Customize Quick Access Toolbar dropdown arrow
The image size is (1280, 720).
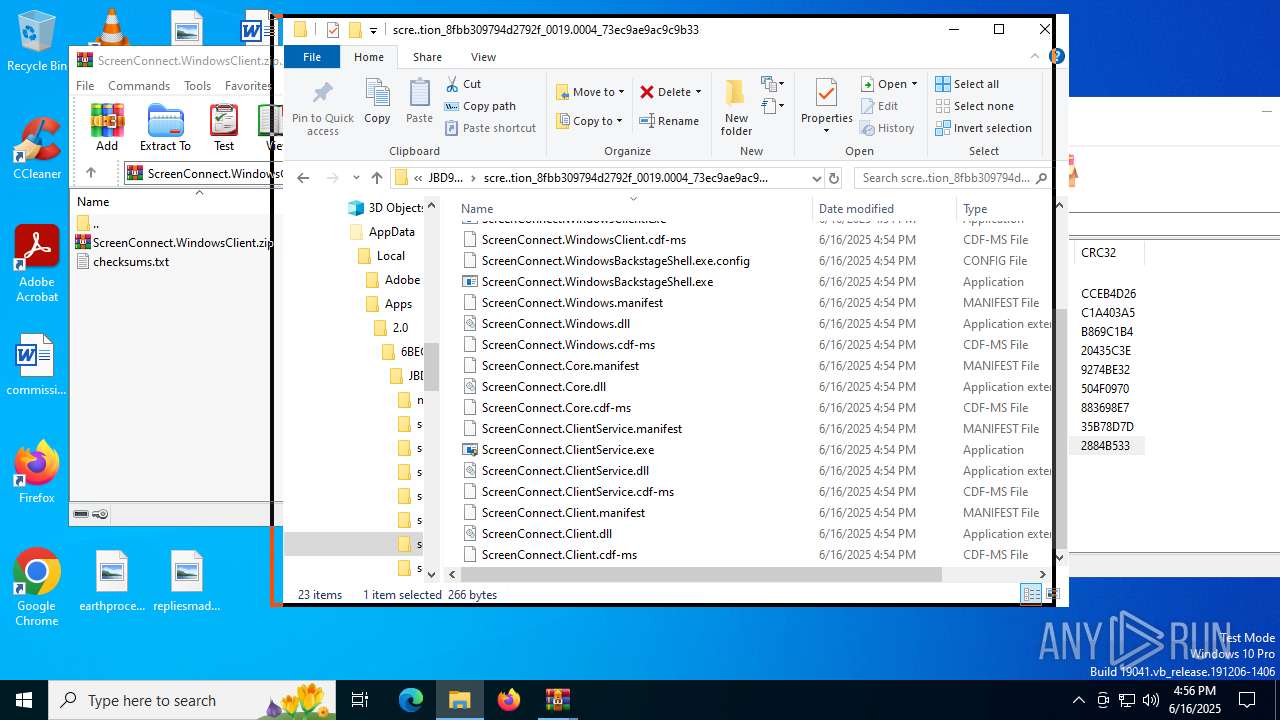tap(374, 31)
